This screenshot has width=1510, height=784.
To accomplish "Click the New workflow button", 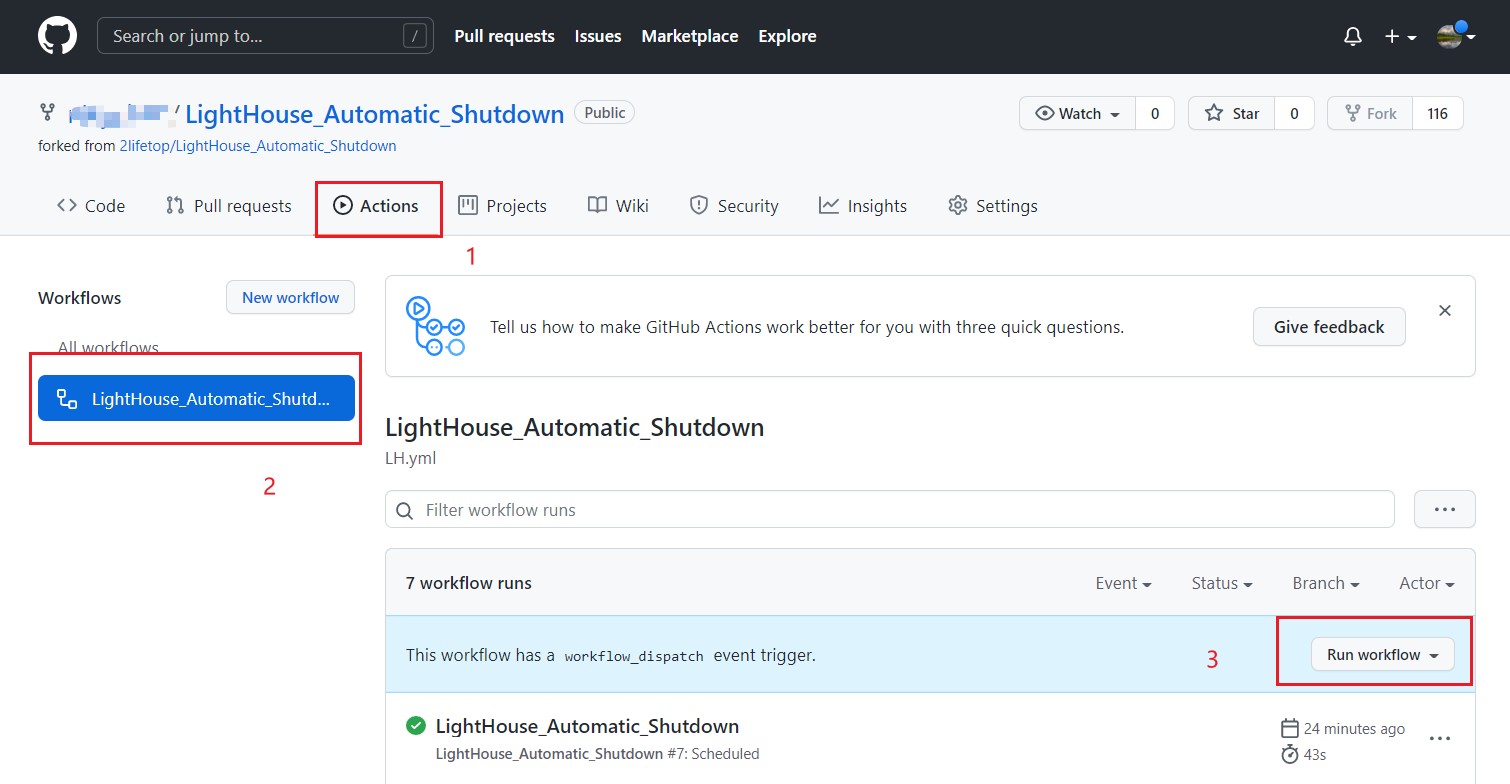I will coord(290,297).
